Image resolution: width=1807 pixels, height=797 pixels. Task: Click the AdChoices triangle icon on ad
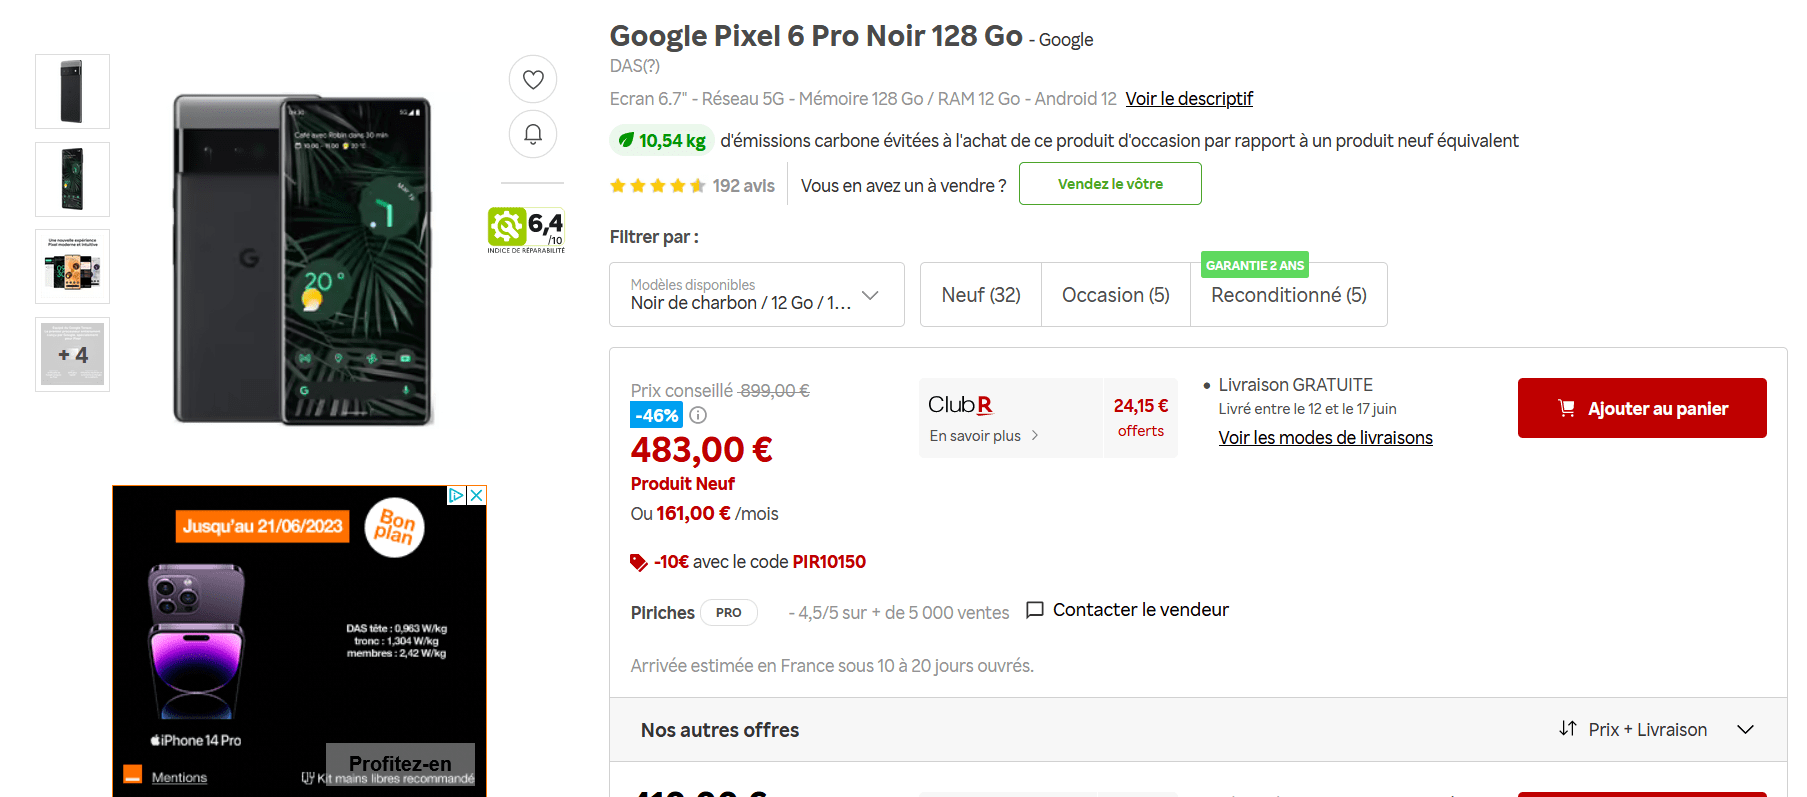[456, 495]
